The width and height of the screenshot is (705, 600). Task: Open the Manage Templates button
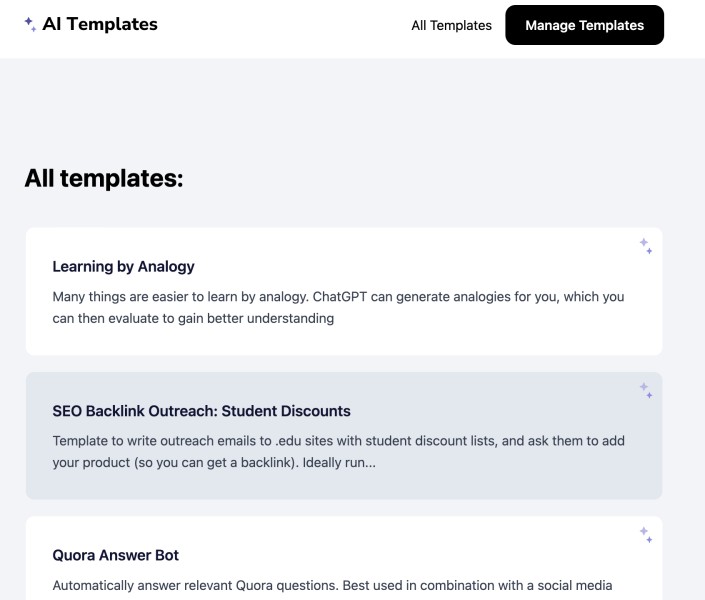tap(585, 25)
